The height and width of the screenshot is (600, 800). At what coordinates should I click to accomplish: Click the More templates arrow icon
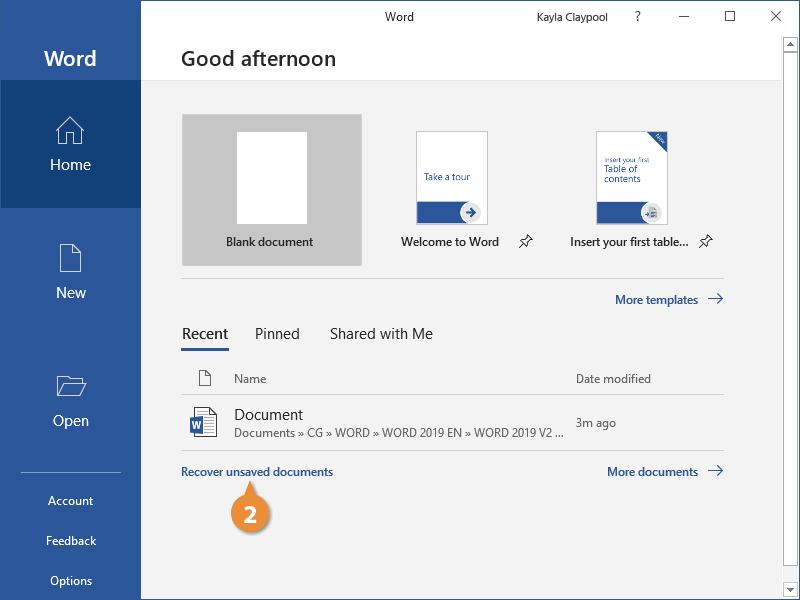point(716,299)
